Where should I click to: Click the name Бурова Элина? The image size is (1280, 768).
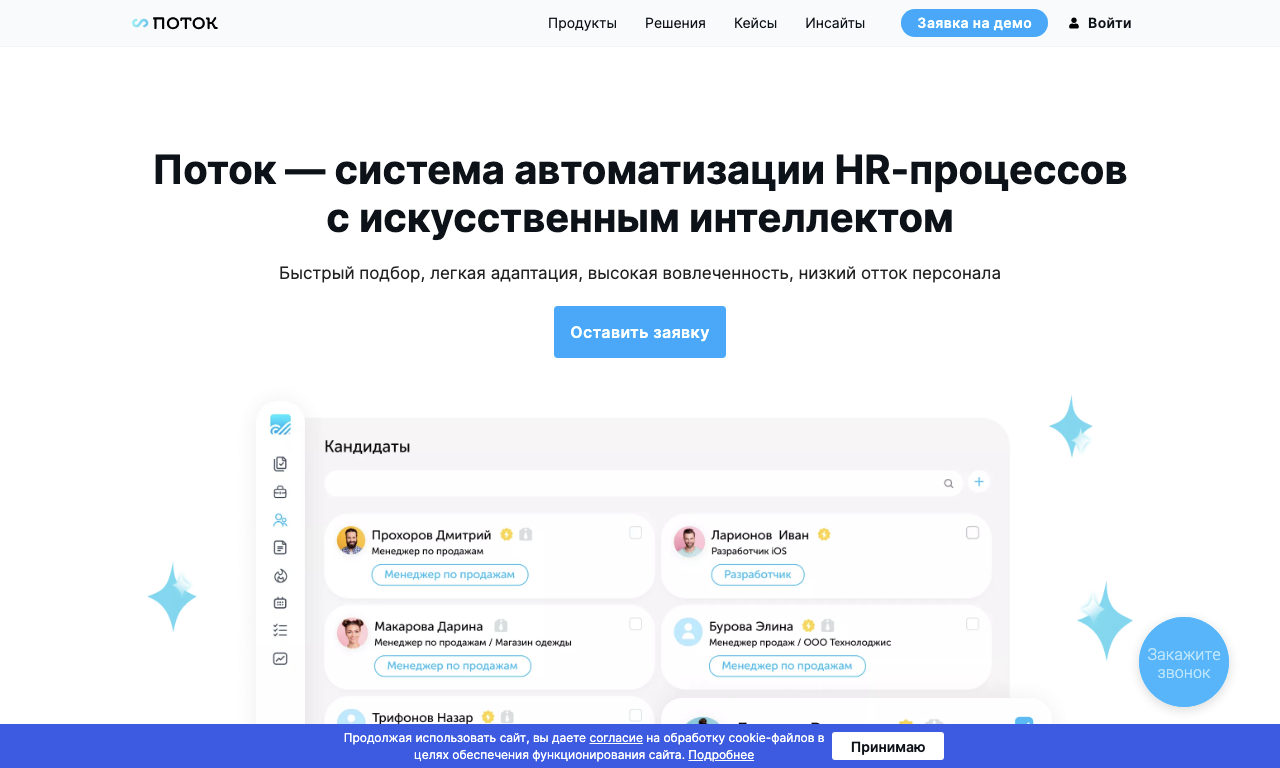(x=751, y=626)
